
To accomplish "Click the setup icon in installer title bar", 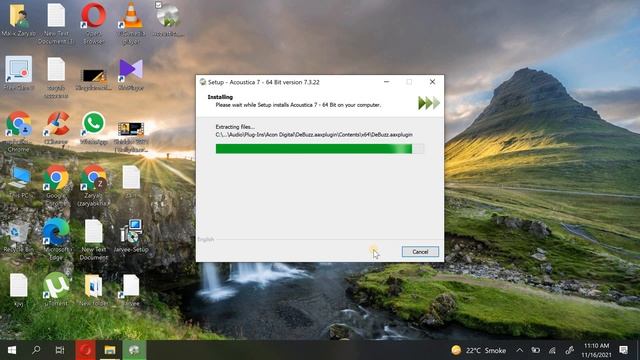I will pos(202,82).
